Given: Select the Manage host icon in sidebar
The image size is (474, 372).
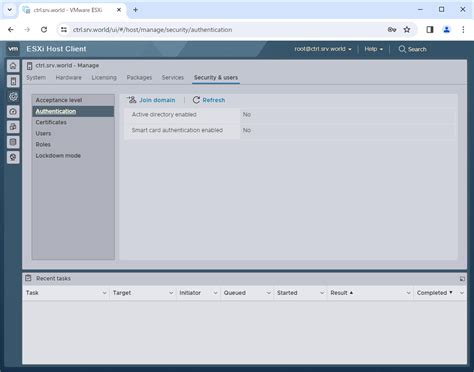Looking at the screenshot, I should 13,81.
